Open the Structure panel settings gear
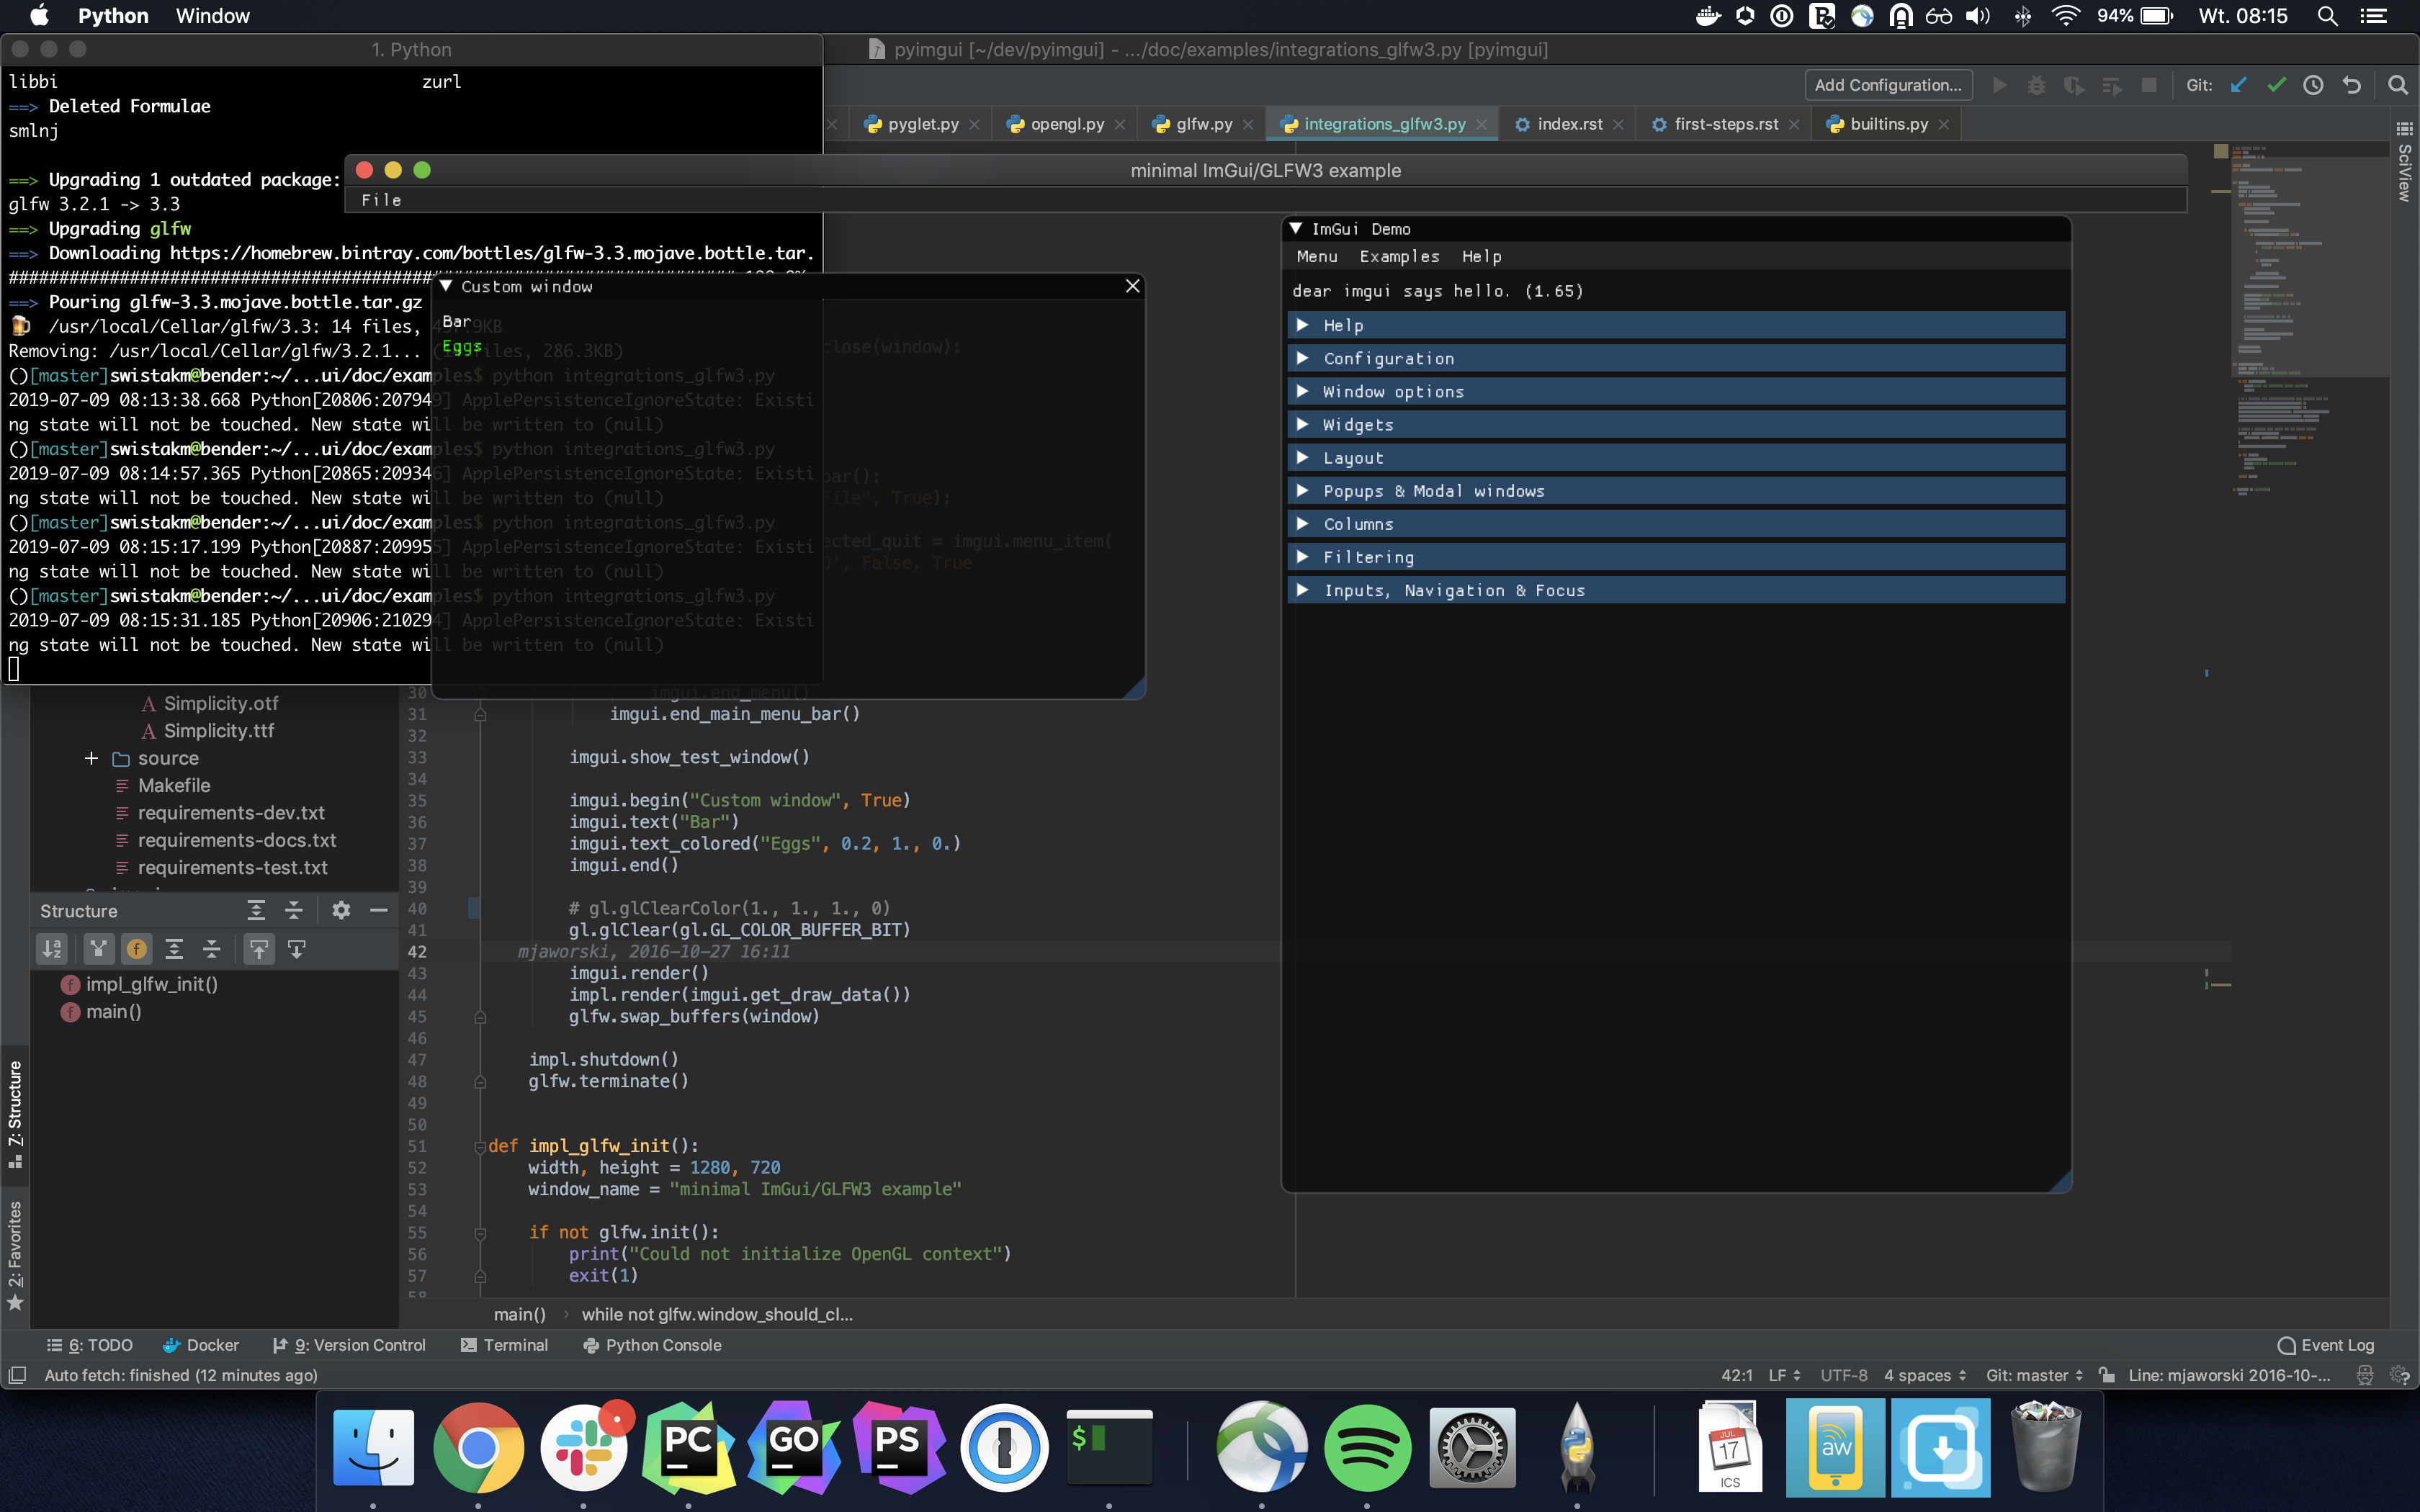The width and height of the screenshot is (2420, 1512). tap(341, 910)
